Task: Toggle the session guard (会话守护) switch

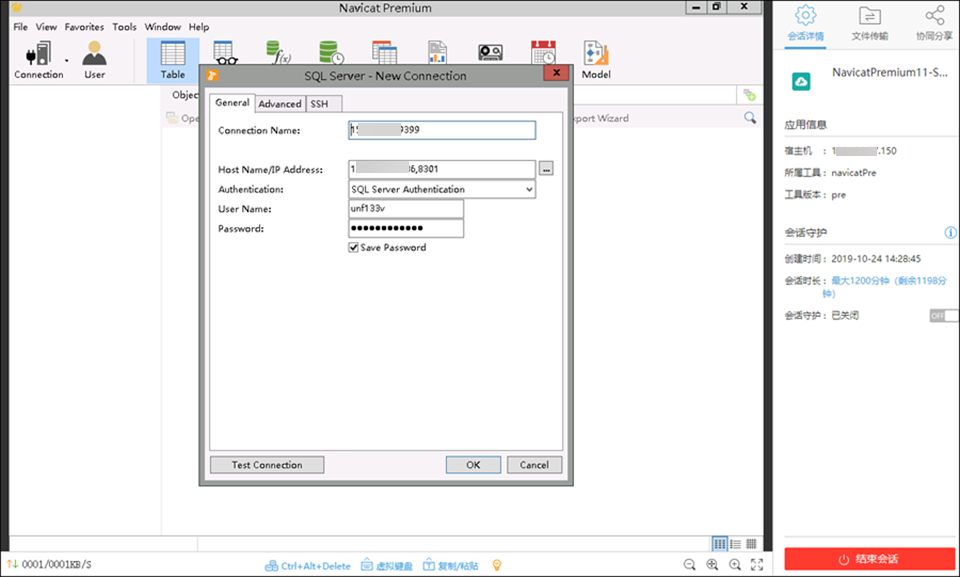Action: (942, 315)
